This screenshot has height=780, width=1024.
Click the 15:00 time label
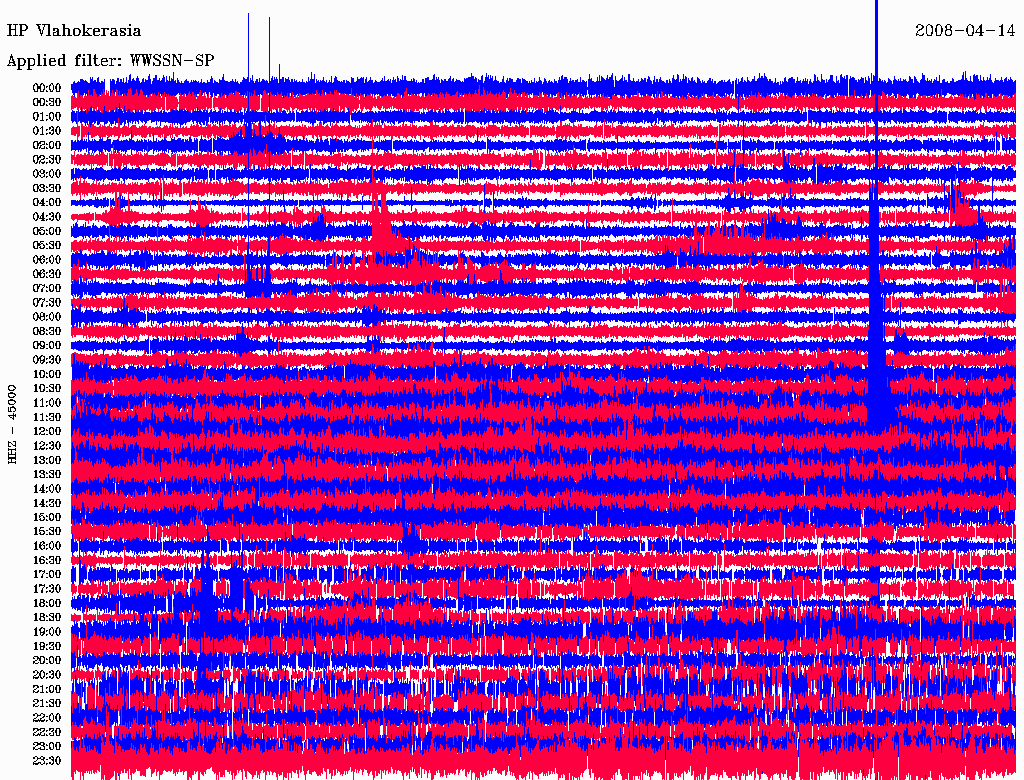point(47,517)
